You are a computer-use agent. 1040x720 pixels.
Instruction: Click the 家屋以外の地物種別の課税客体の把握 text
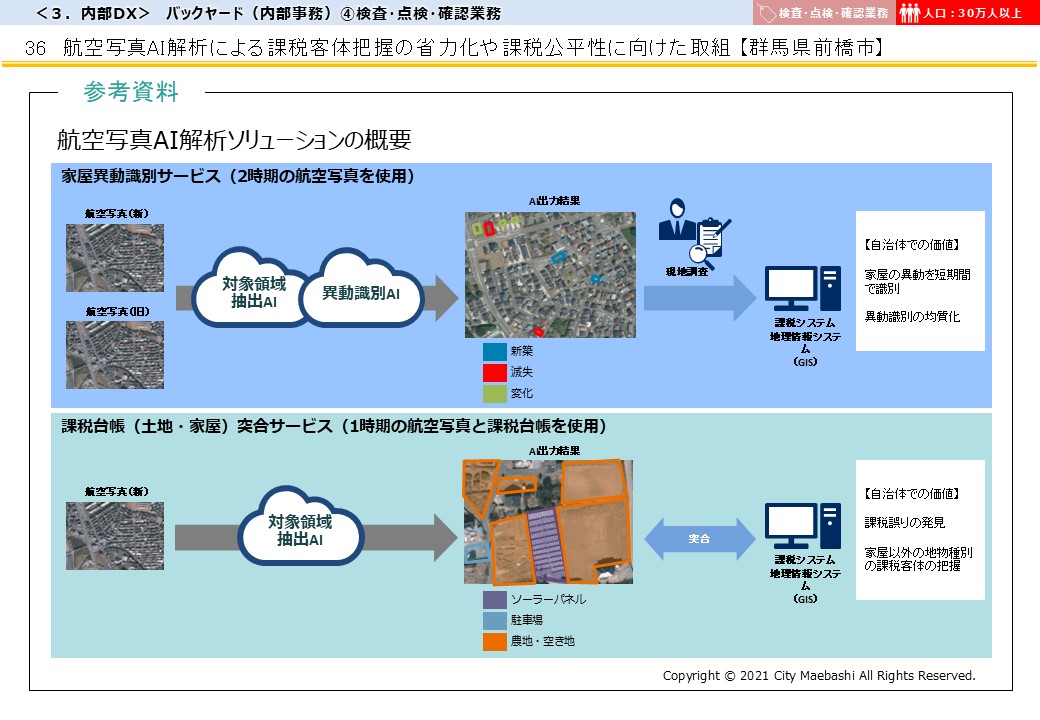click(919, 559)
